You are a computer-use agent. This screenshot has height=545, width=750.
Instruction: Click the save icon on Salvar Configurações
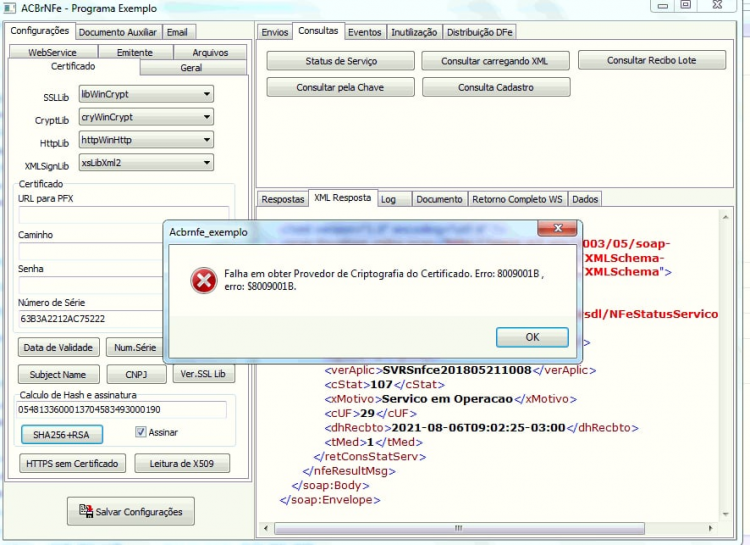coord(86,511)
